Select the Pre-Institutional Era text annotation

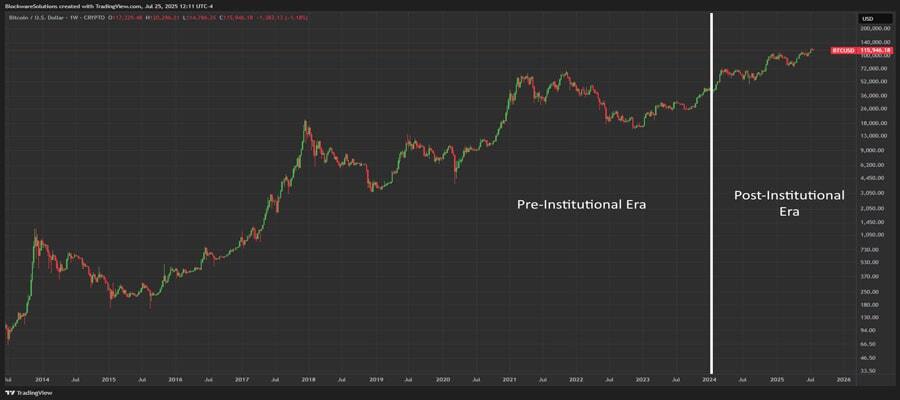pos(581,204)
